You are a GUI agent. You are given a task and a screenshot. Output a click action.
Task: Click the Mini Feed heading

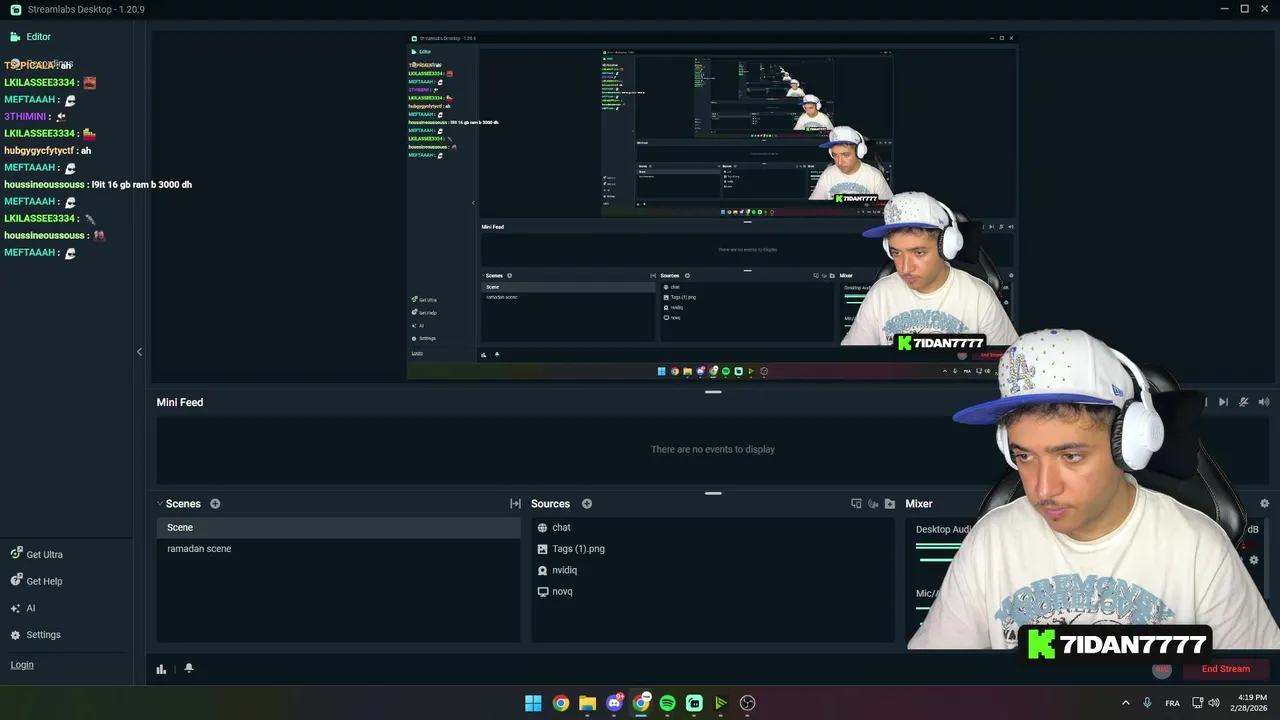[x=180, y=402]
